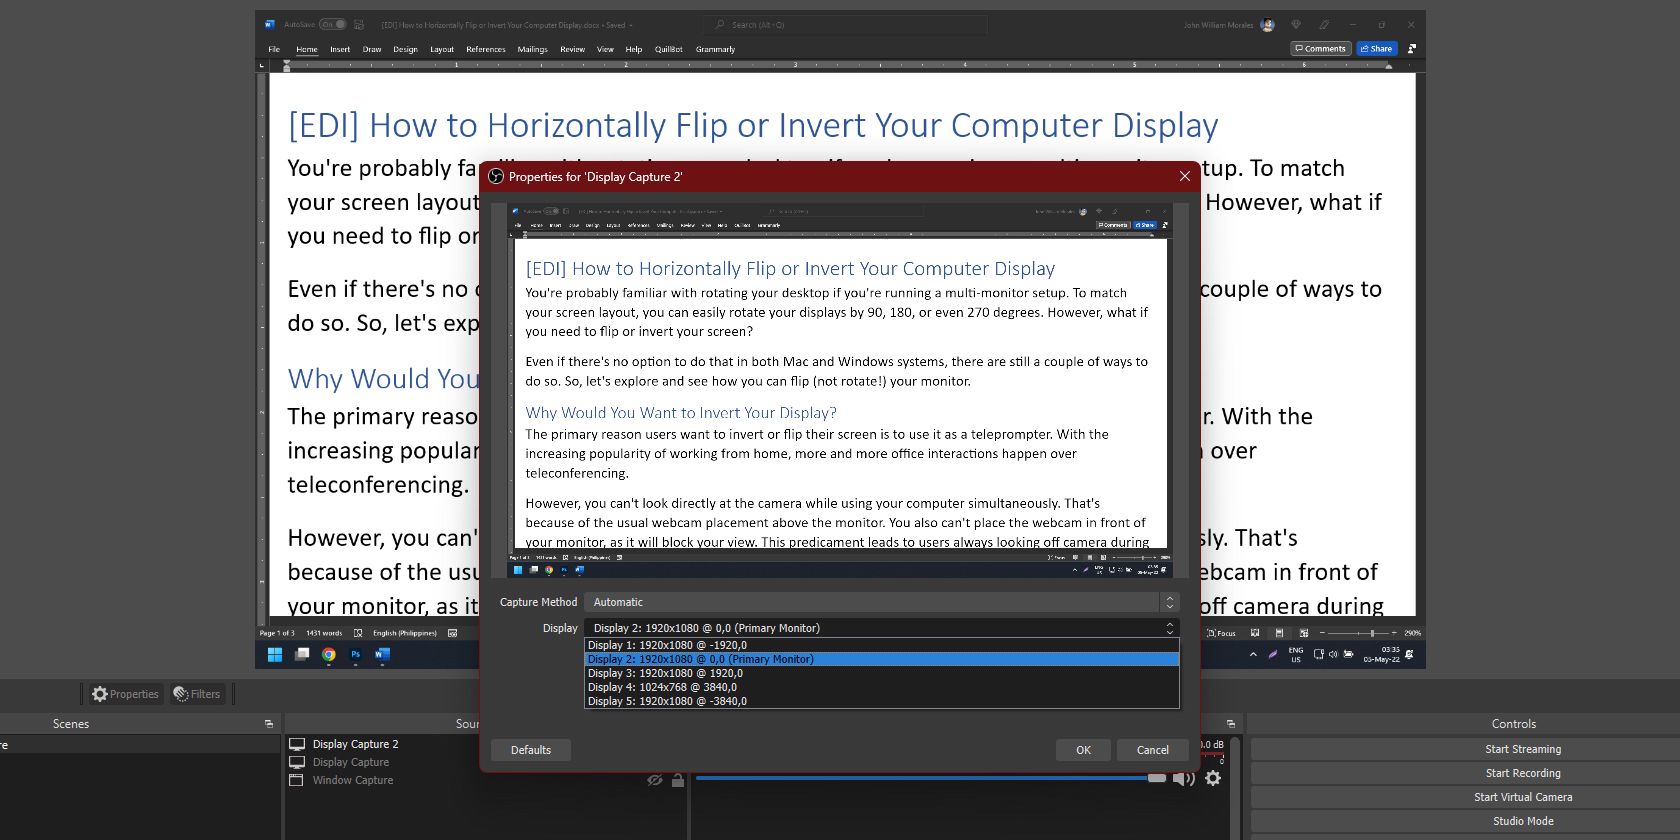This screenshot has height=840, width=1680.
Task: Open the Capture Method dropdown
Action: click(x=882, y=602)
